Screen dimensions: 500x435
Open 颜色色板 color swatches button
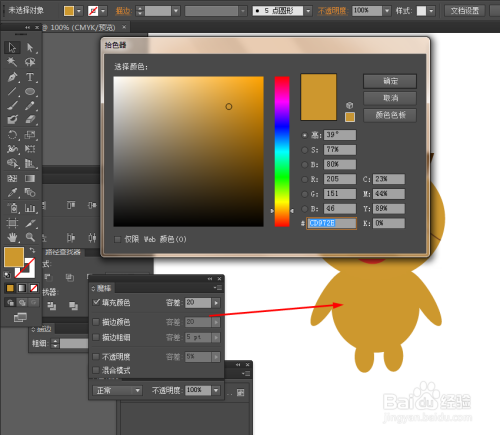390,115
